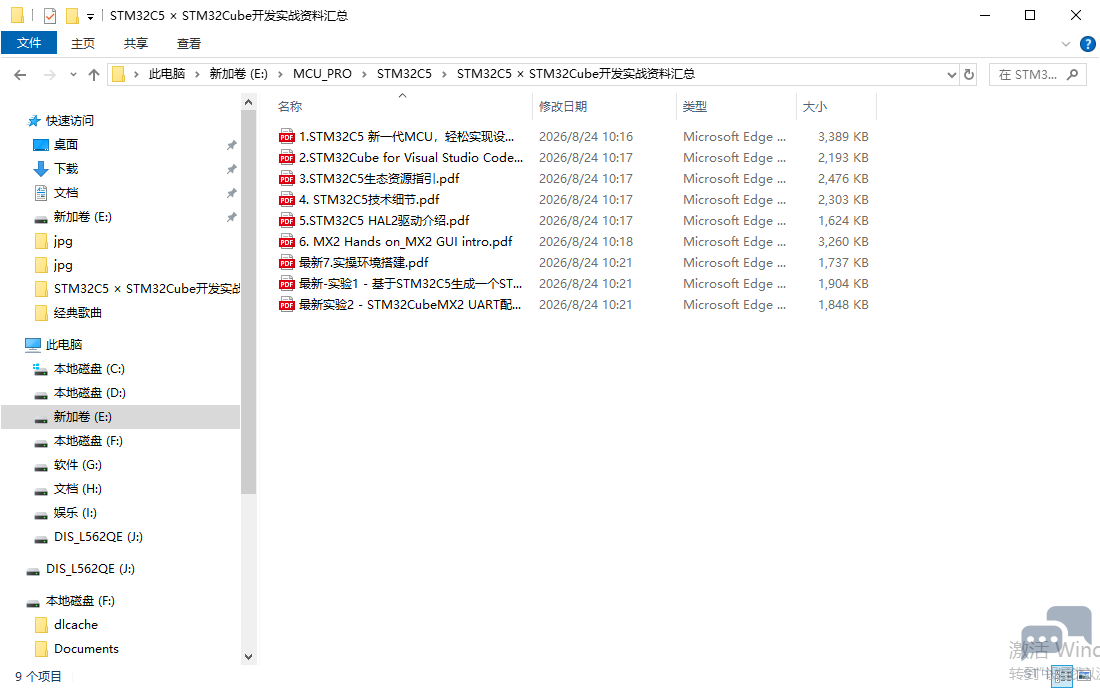1100x689 pixels.
Task: Open customize quick access toolbar dropdown
Action: click(90, 17)
